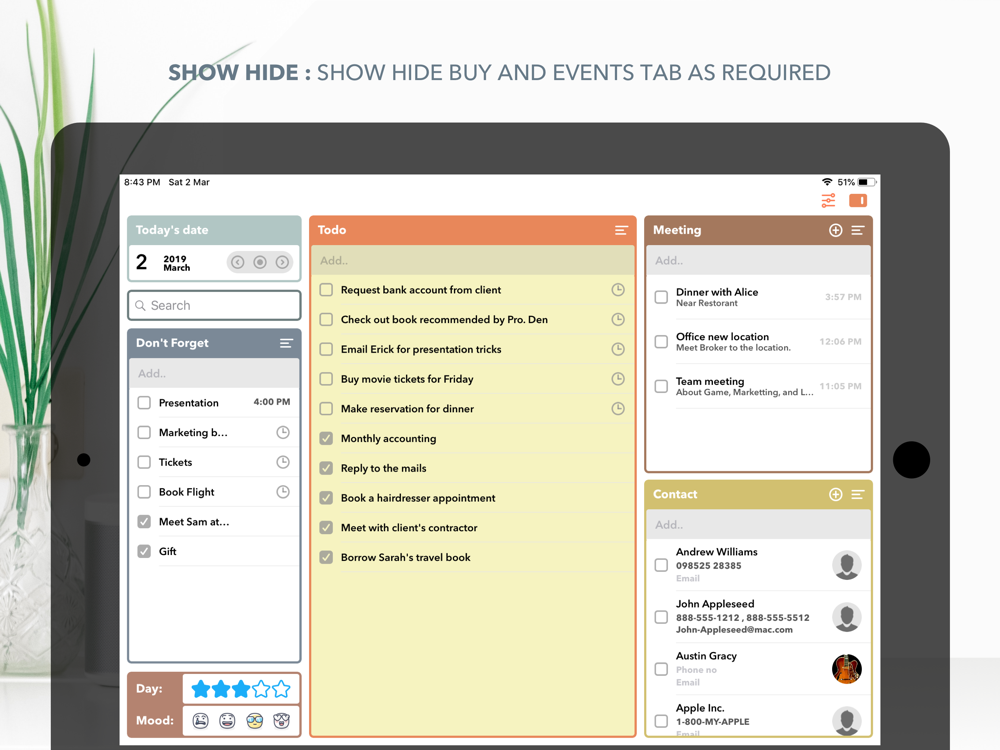Open Office new location meeting
The width and height of the screenshot is (1000, 750).
click(758, 342)
